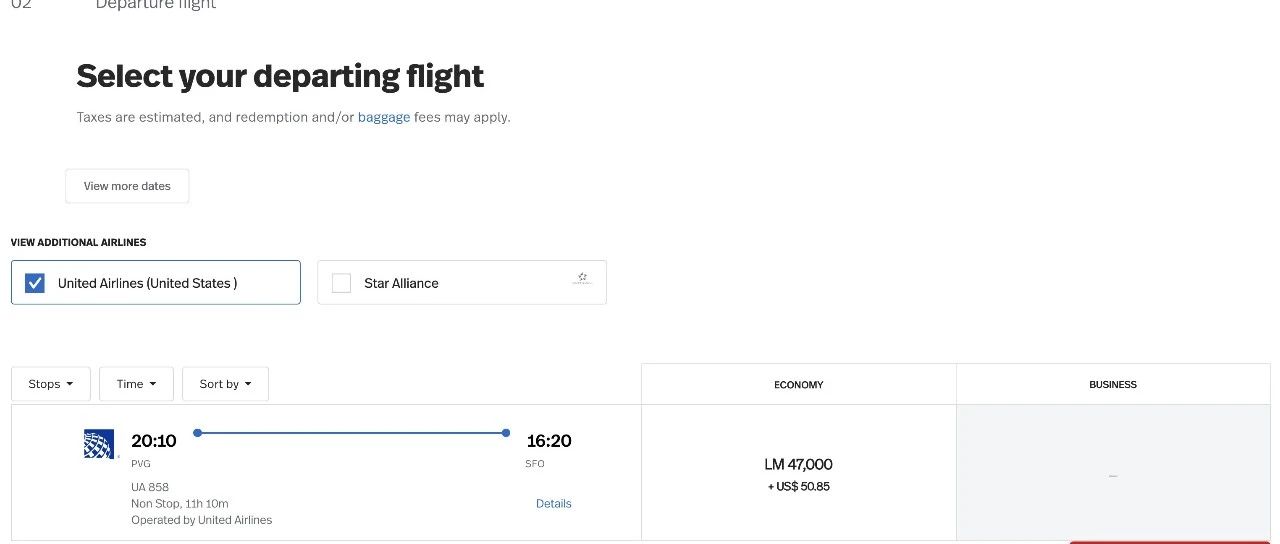The image size is (1280, 544).
Task: Follow the baggage fees link
Action: coord(384,117)
